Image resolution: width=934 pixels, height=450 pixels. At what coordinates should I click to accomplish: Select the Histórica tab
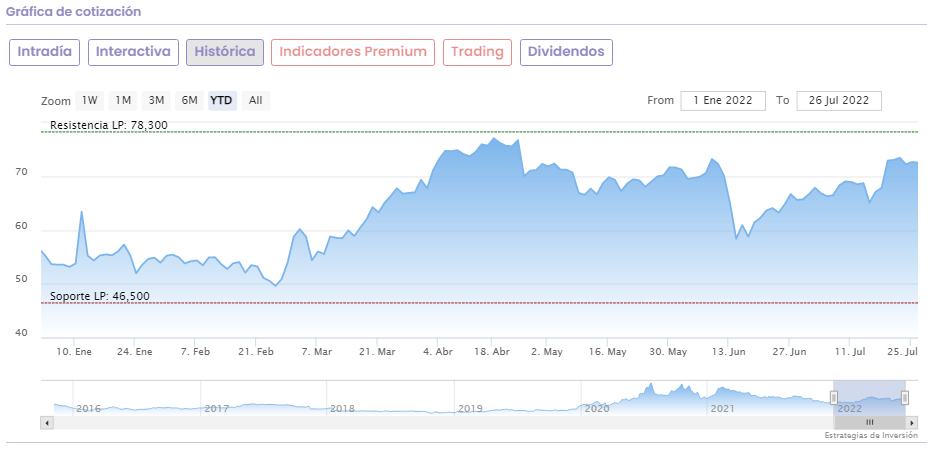[x=225, y=52]
